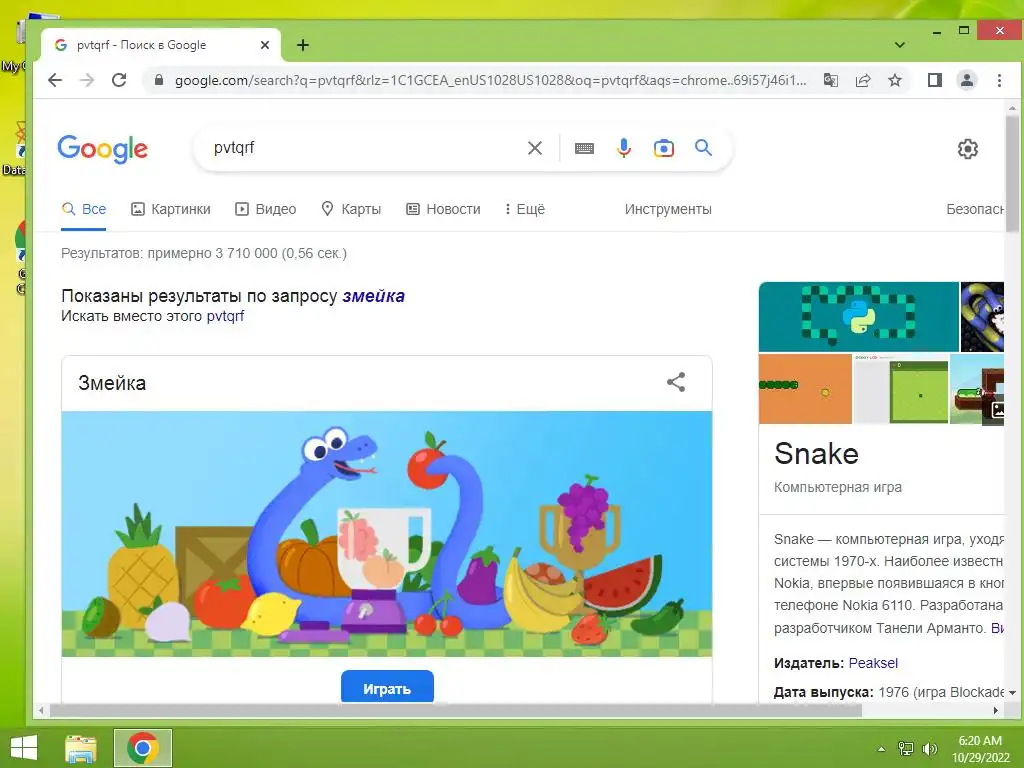The height and width of the screenshot is (768, 1024).
Task: Close the pvtqrf Google tab
Action: [264, 45]
